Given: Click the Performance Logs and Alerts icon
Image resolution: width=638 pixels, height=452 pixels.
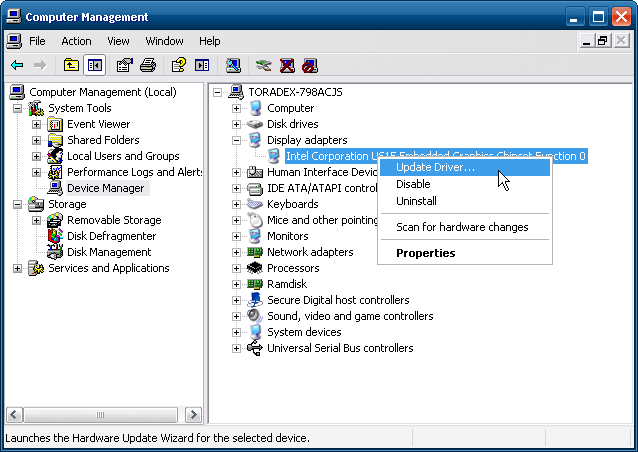Looking at the screenshot, I should (55, 172).
